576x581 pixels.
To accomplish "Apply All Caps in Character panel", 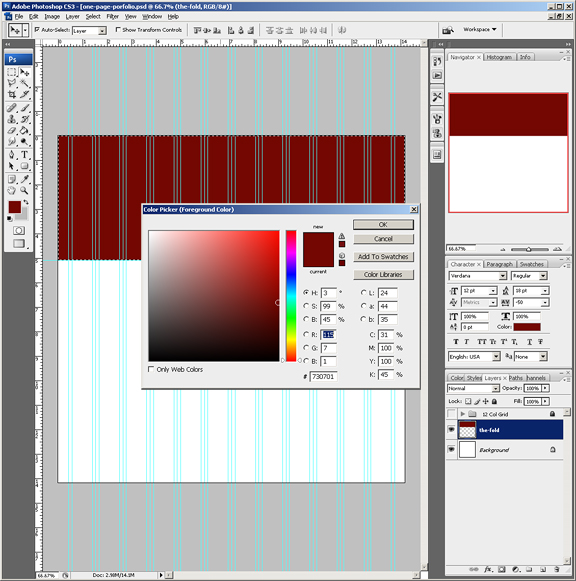I will (x=482, y=342).
